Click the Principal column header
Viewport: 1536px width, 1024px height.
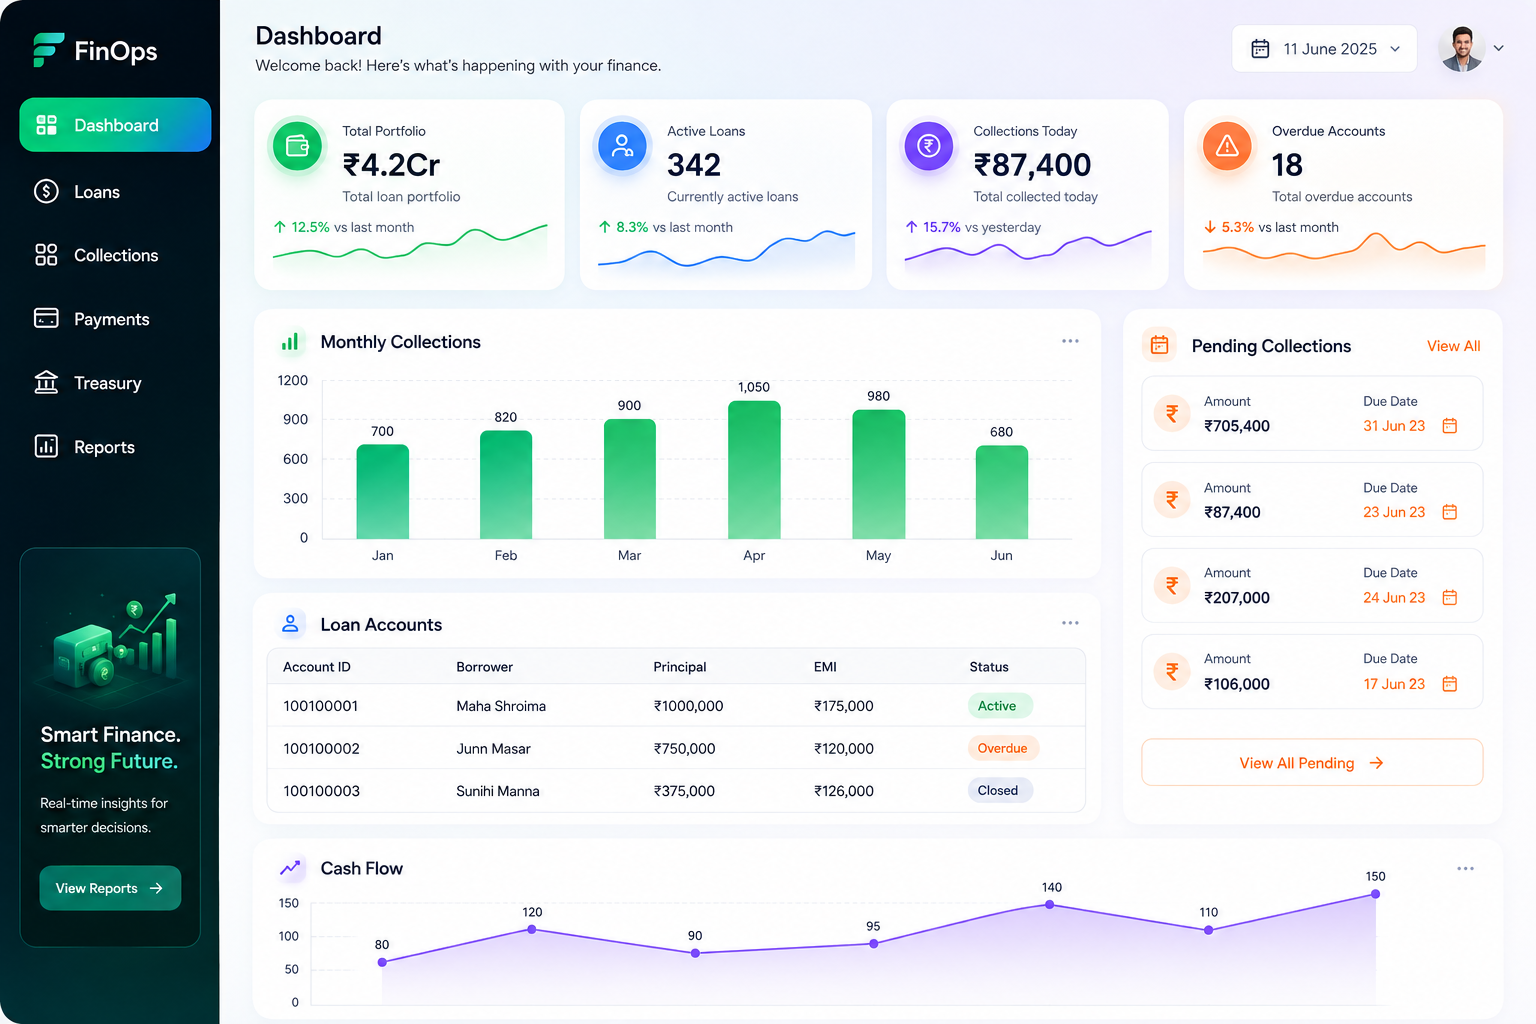point(680,667)
